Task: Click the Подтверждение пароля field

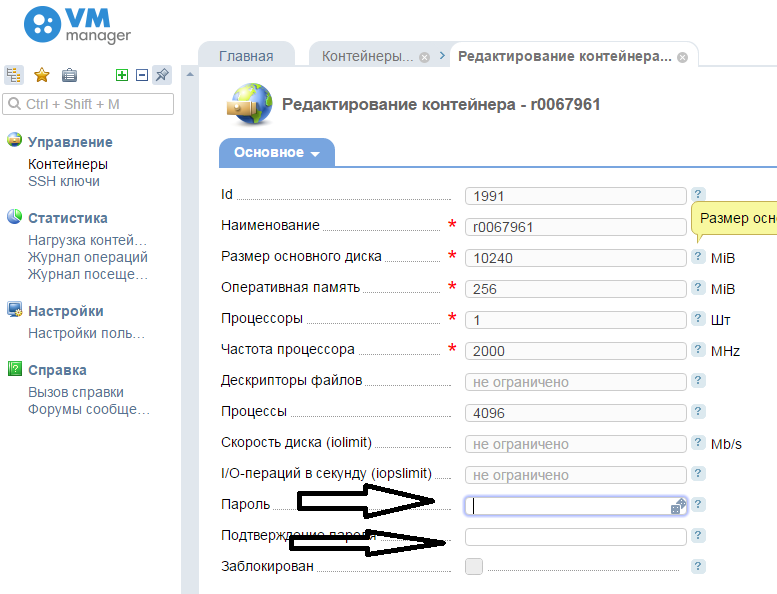Action: (576, 537)
